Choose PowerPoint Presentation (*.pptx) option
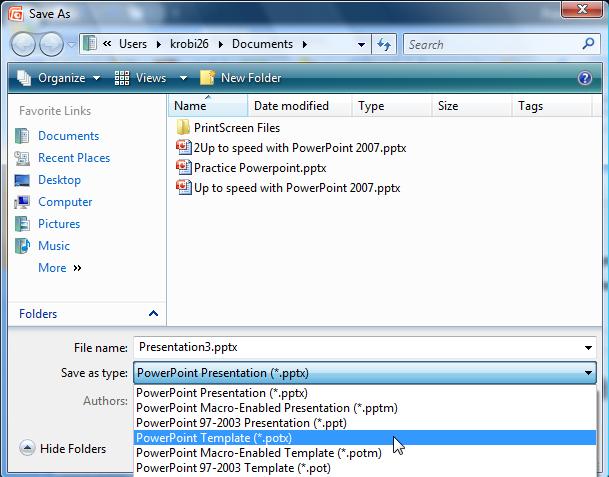The height and width of the screenshot is (477, 609). pyautogui.click(x=365, y=393)
